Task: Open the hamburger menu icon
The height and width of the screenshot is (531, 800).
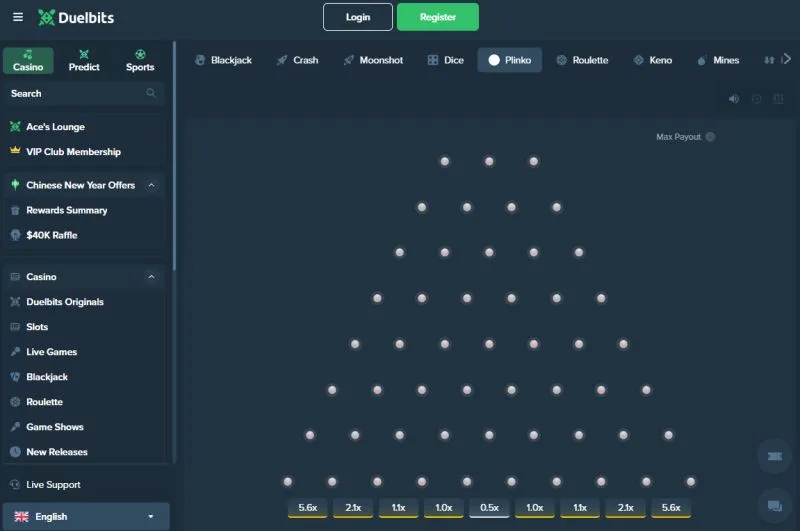Action: coord(18,17)
